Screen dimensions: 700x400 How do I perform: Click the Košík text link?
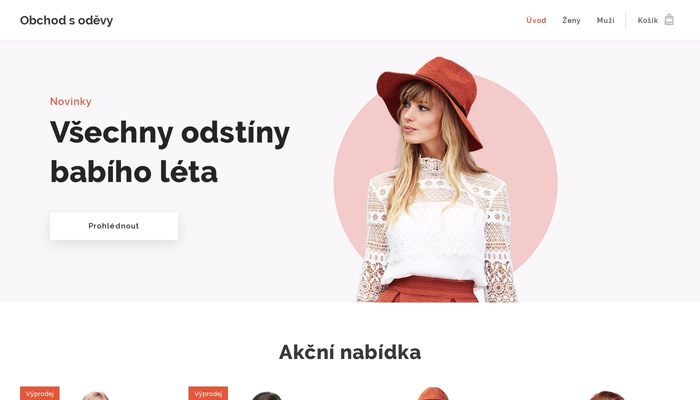pos(648,21)
